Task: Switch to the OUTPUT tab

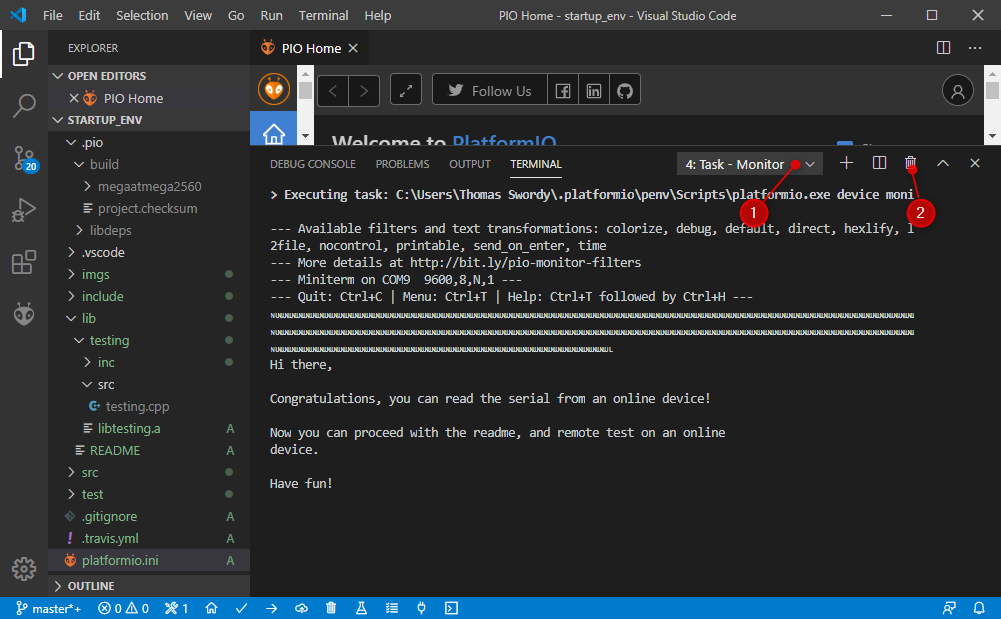Action: tap(470, 164)
